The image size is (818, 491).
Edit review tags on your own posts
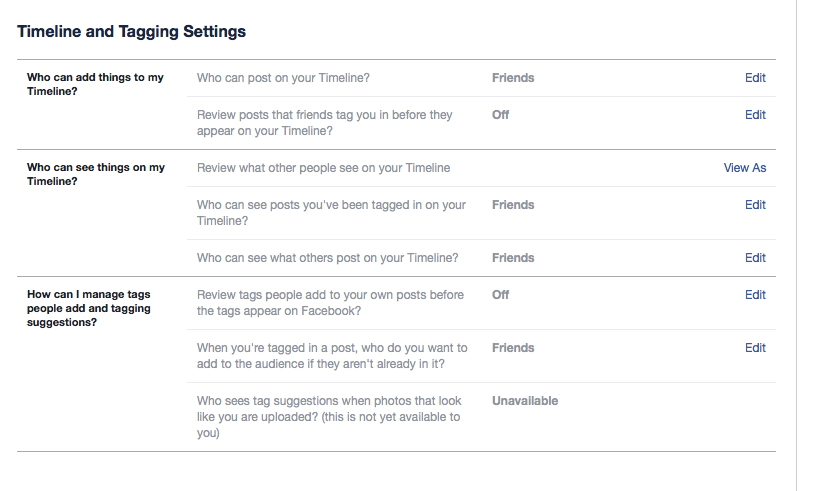tap(755, 295)
